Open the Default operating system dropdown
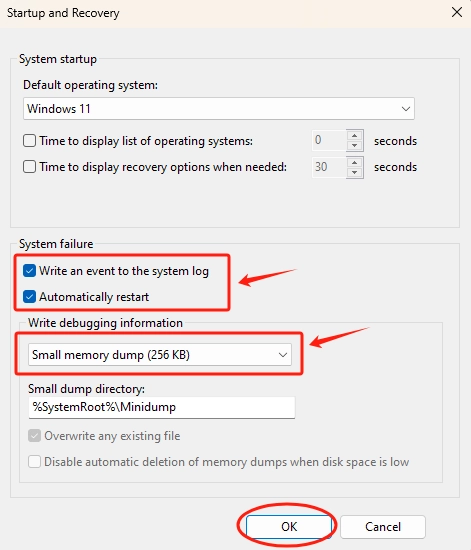Image resolution: width=471 pixels, height=550 pixels. [x=219, y=109]
